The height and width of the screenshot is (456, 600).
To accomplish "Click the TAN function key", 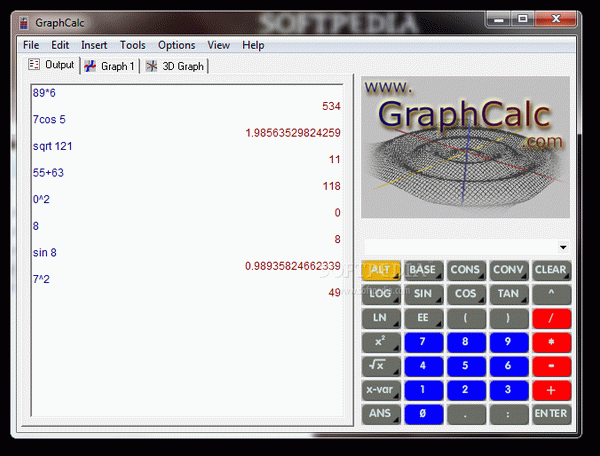I will coord(508,294).
